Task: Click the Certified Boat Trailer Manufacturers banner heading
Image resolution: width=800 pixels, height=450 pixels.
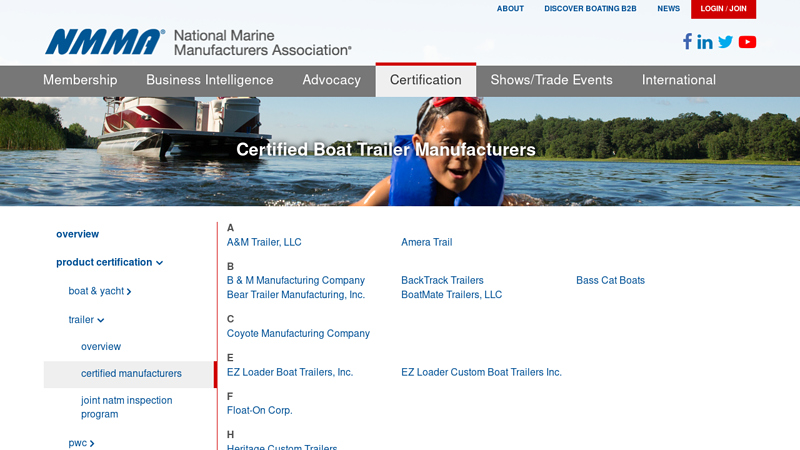Action: [x=386, y=150]
